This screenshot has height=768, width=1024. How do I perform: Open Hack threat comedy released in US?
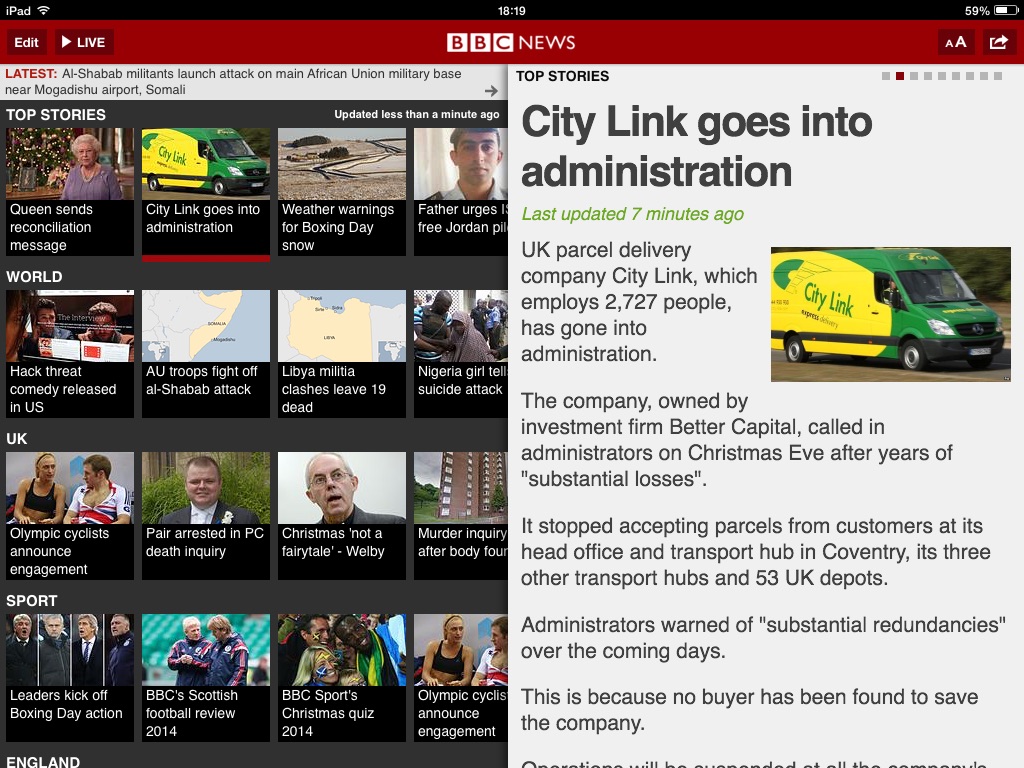70,353
